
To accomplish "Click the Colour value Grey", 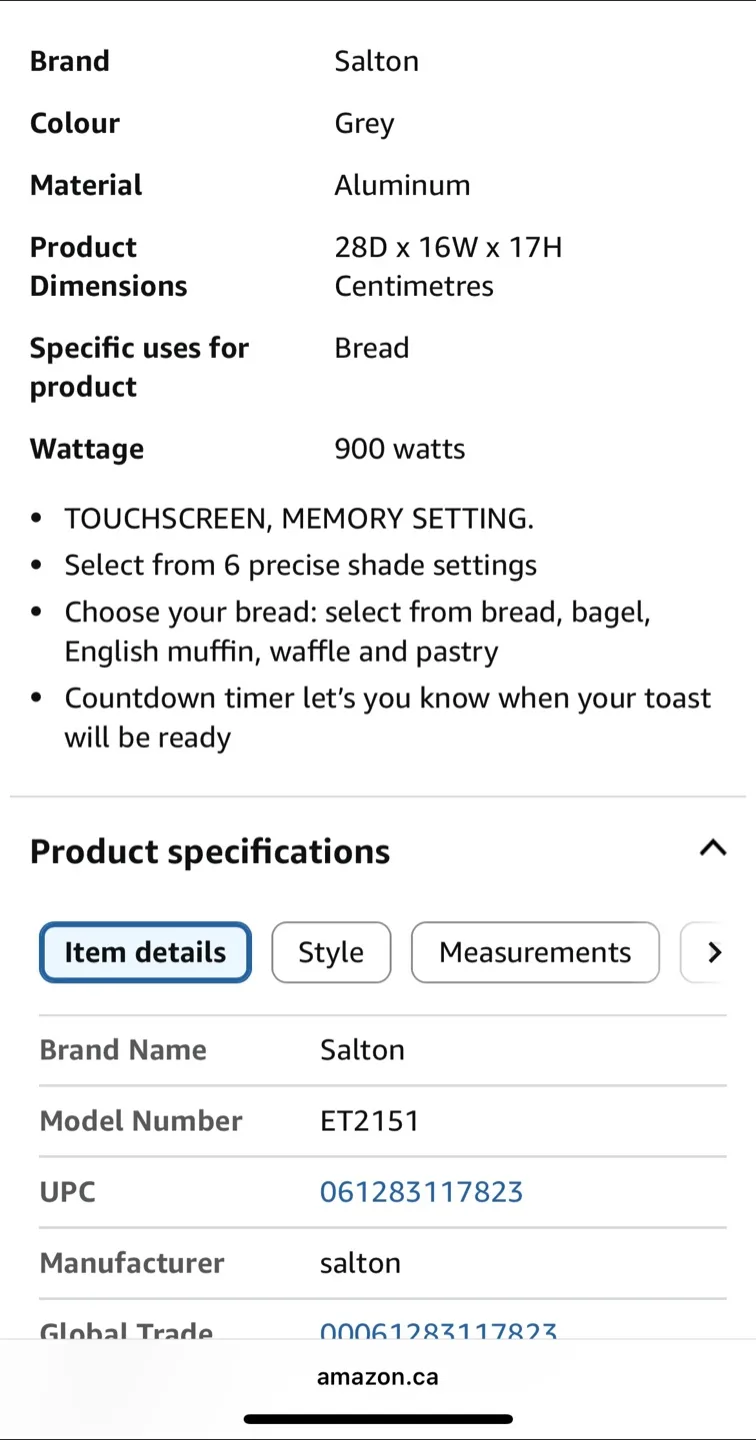I will click(x=364, y=123).
